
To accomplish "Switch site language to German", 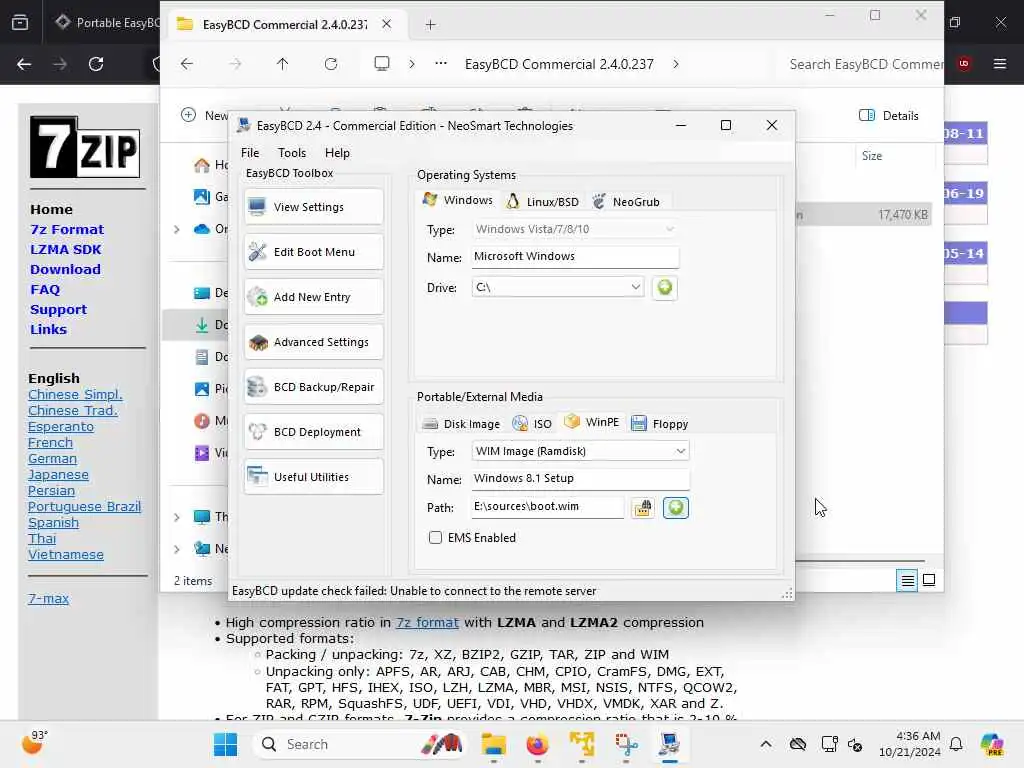I will click(52, 458).
